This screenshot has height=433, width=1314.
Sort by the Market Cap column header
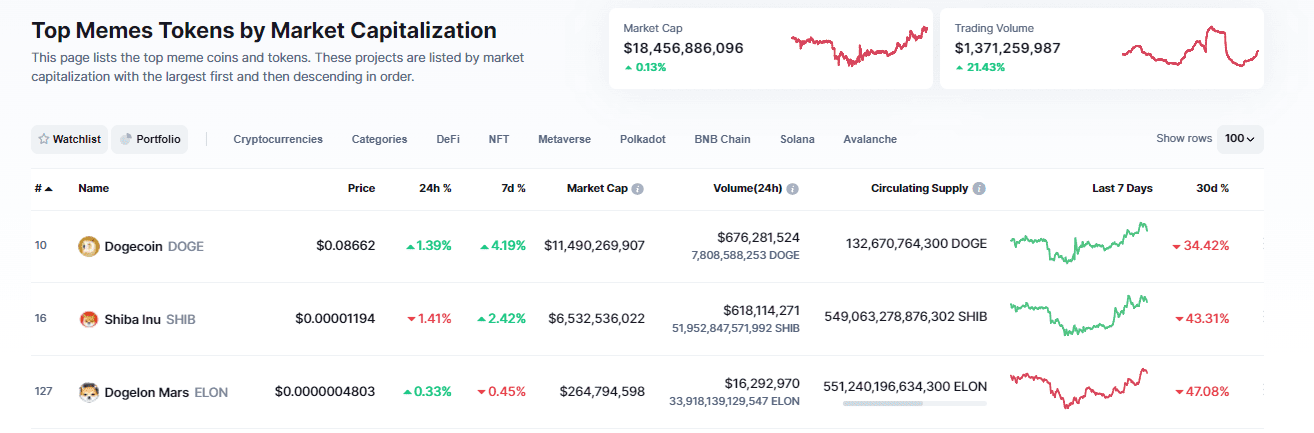(x=597, y=188)
